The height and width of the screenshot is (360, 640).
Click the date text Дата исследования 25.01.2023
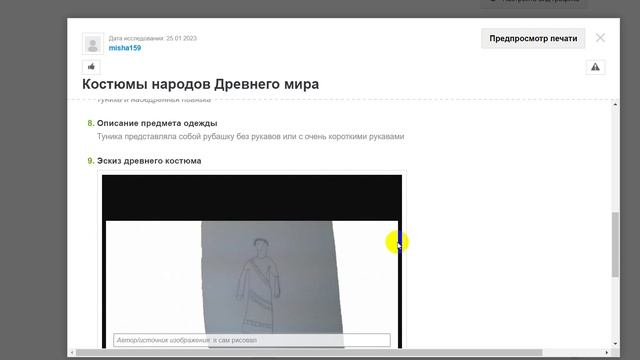pos(153,38)
